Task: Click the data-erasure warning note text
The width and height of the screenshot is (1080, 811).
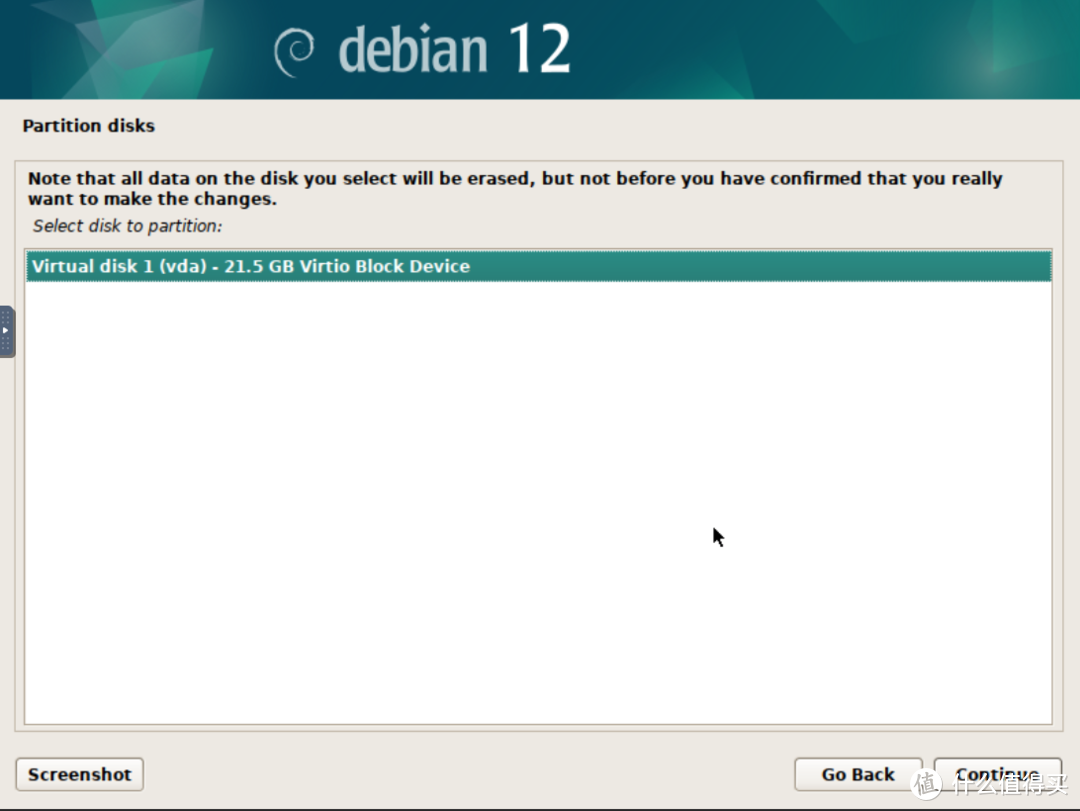Action: tap(515, 188)
